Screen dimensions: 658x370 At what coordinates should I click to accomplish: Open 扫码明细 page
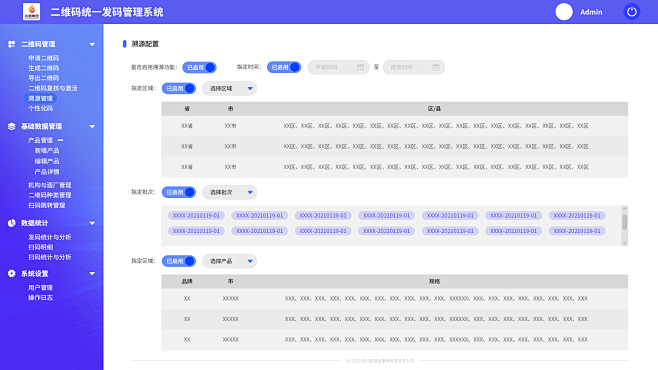click(40, 247)
